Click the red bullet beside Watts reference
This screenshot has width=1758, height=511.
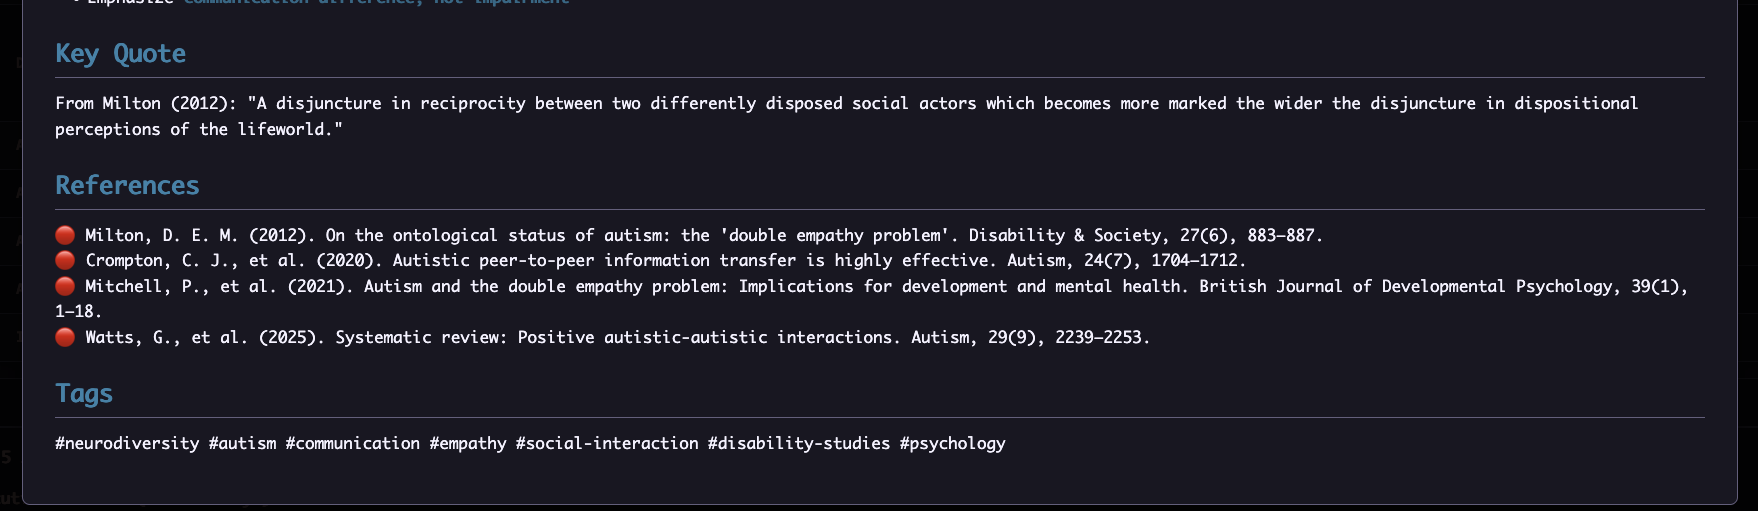pos(65,337)
